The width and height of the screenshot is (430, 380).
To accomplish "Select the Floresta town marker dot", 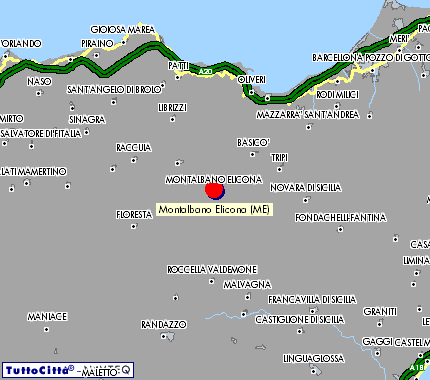I will pyautogui.click(x=133, y=226).
